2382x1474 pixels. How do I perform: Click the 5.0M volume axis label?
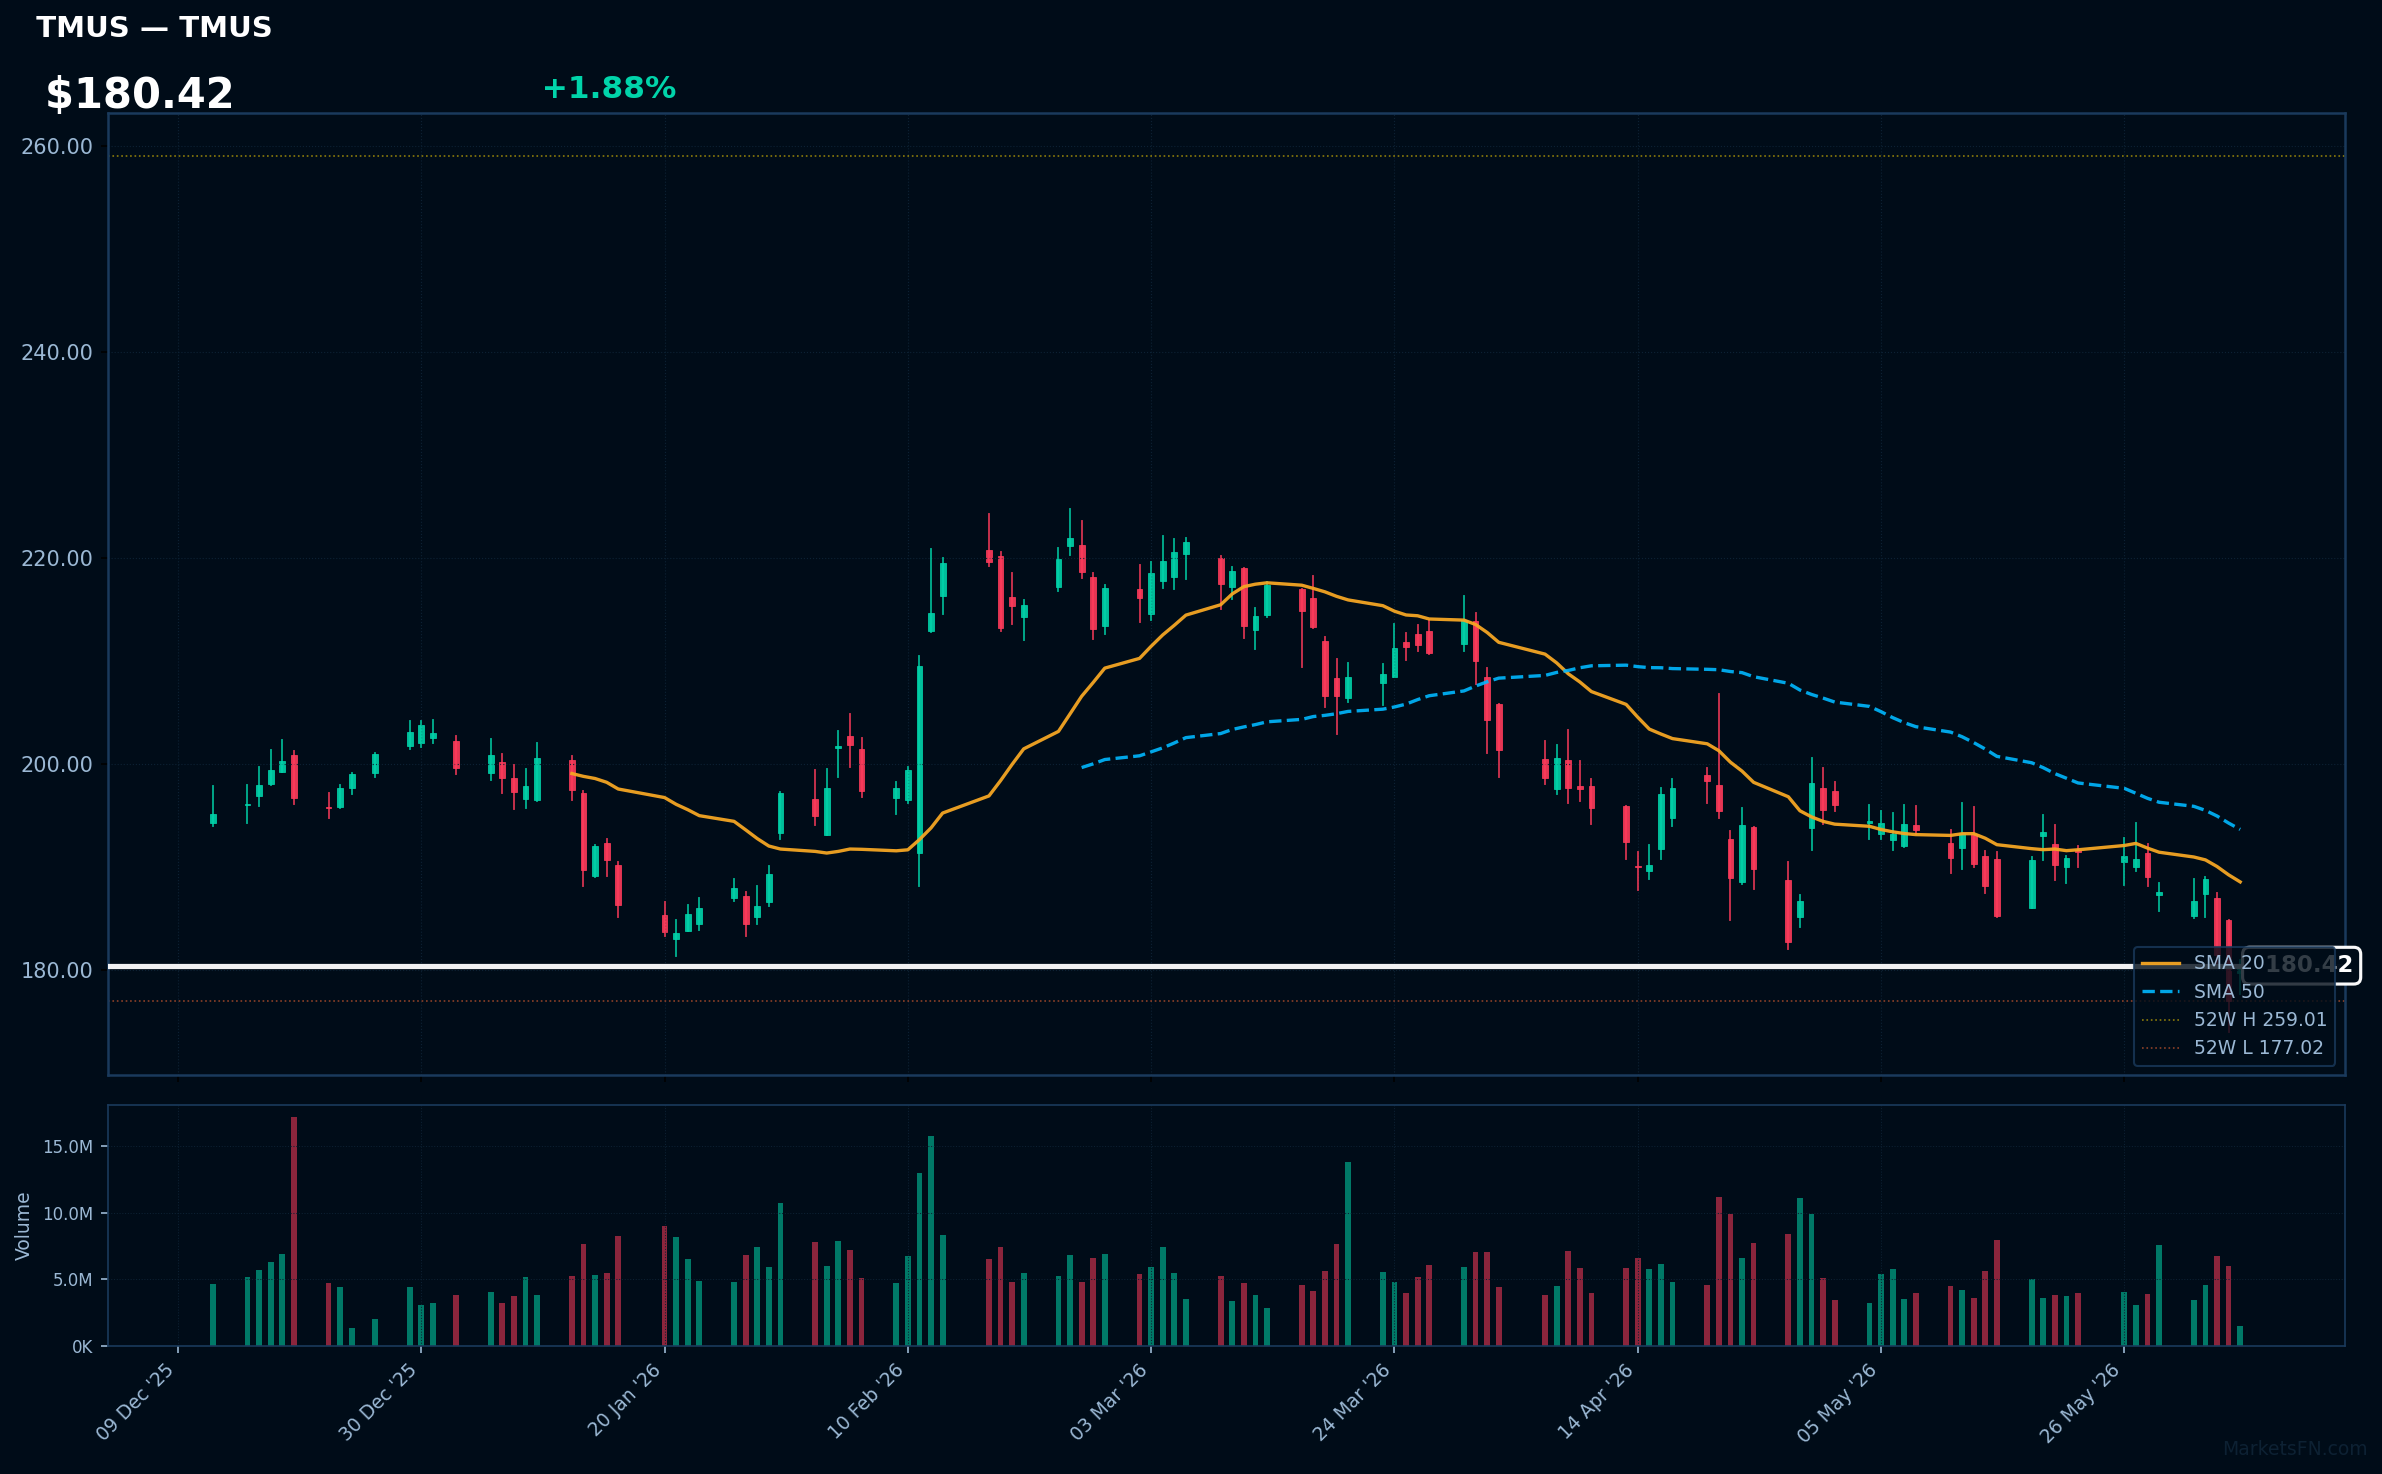[x=72, y=1280]
